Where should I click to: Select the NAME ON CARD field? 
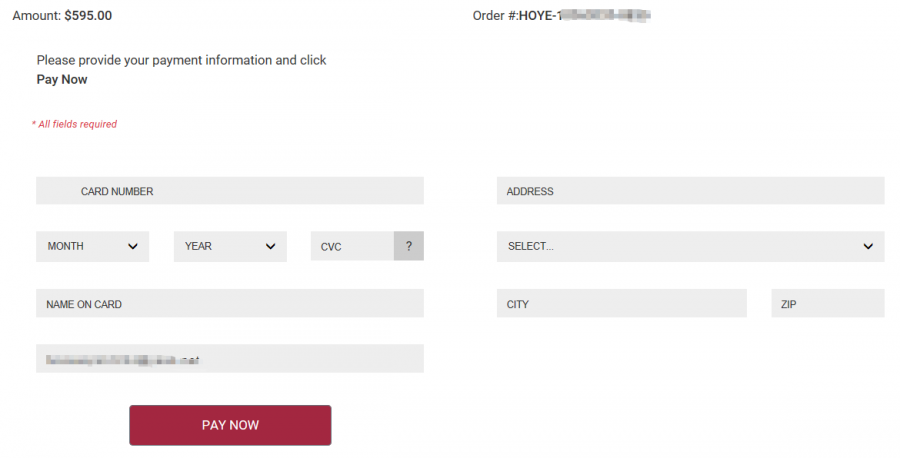click(230, 304)
